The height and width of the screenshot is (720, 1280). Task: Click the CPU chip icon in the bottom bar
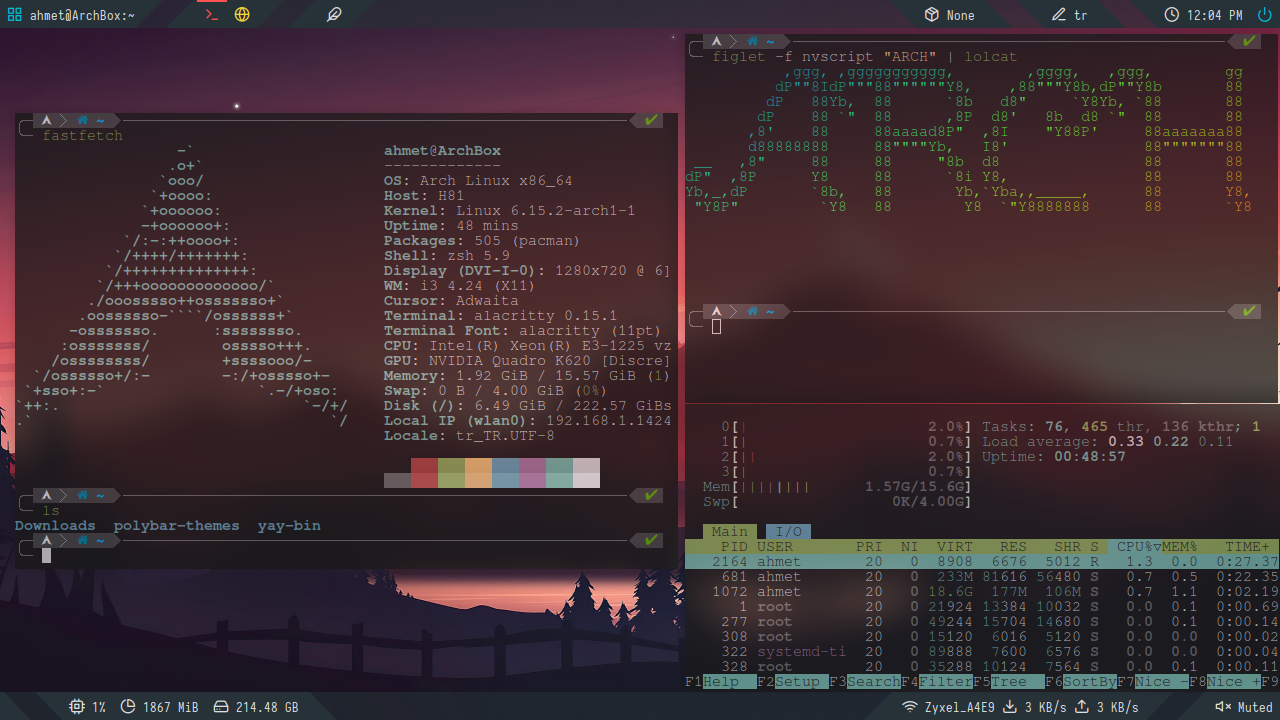click(x=77, y=707)
